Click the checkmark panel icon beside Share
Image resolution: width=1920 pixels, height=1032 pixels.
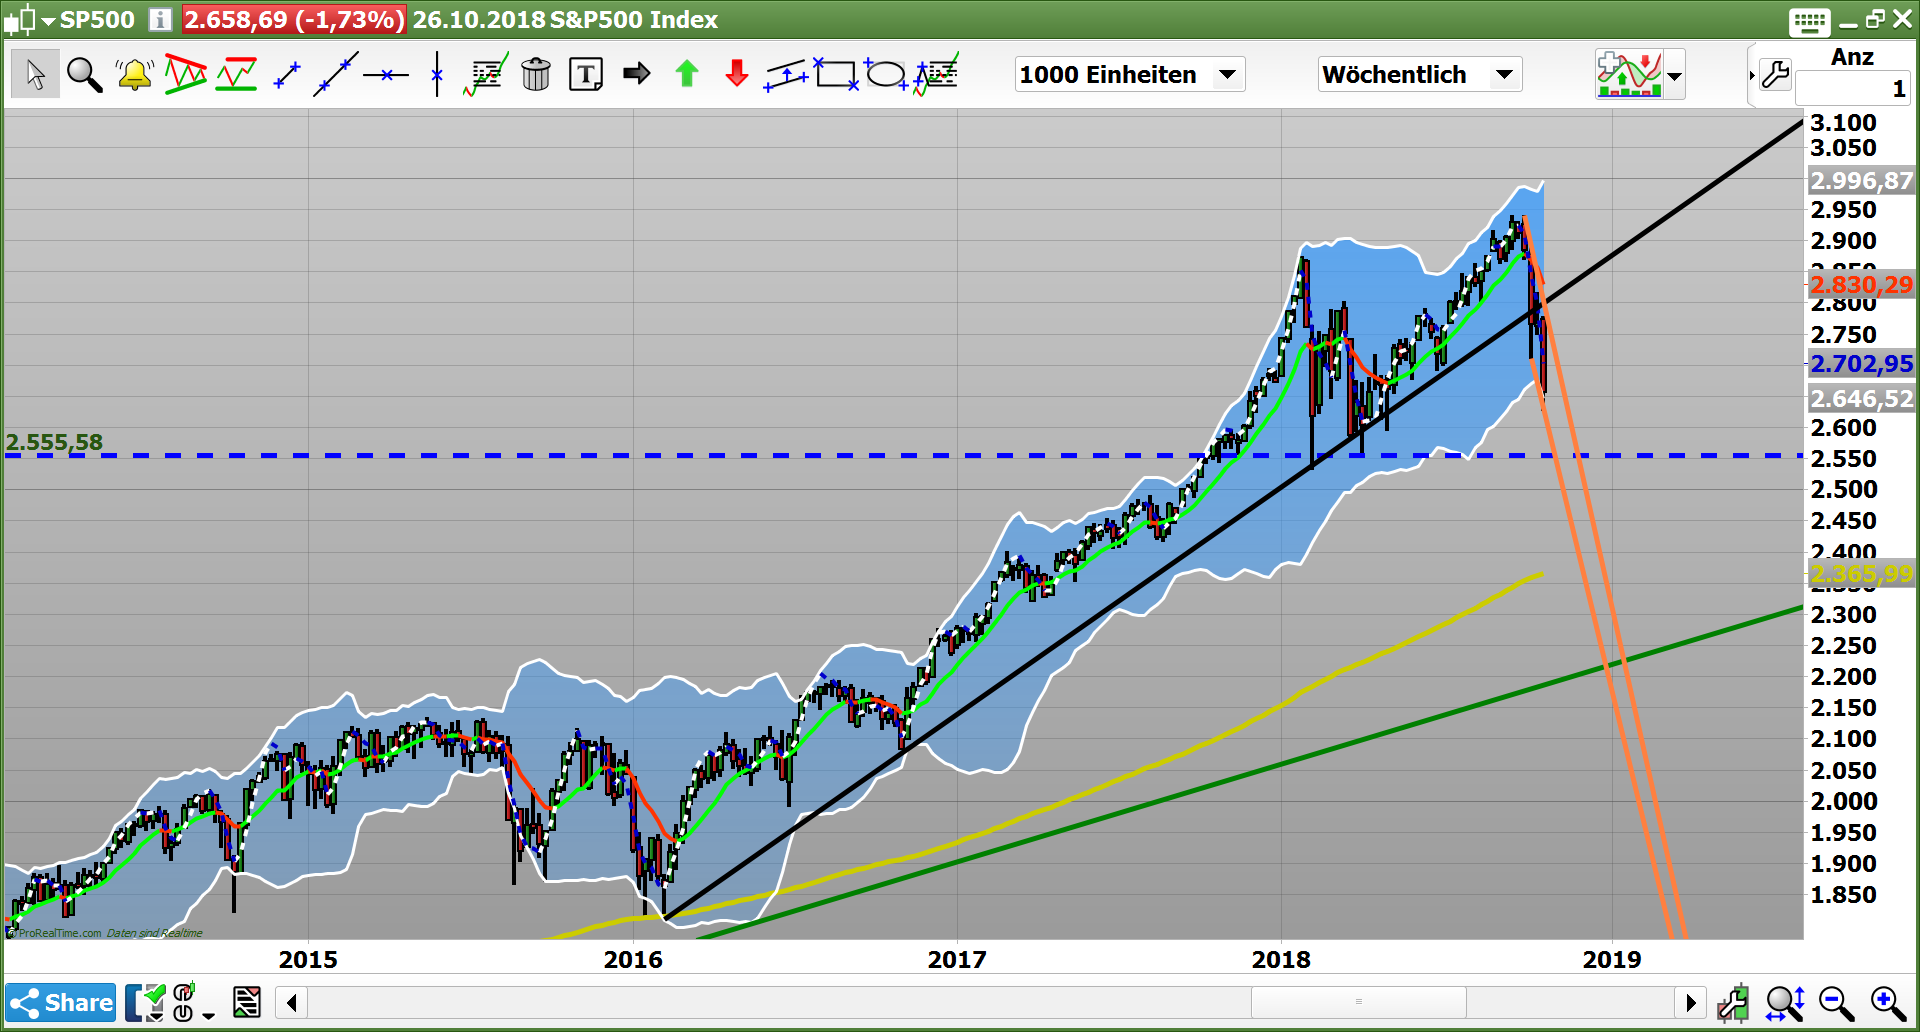coord(146,1002)
